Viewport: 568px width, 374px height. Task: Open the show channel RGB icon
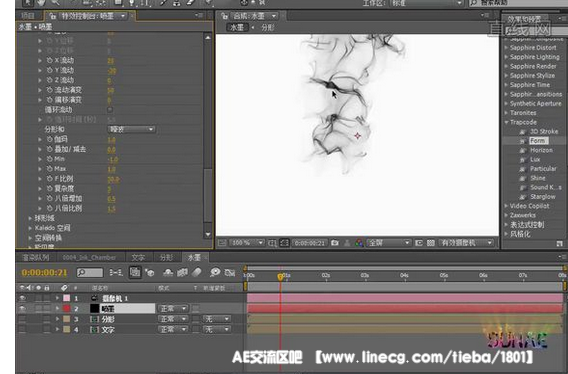(x=359, y=243)
